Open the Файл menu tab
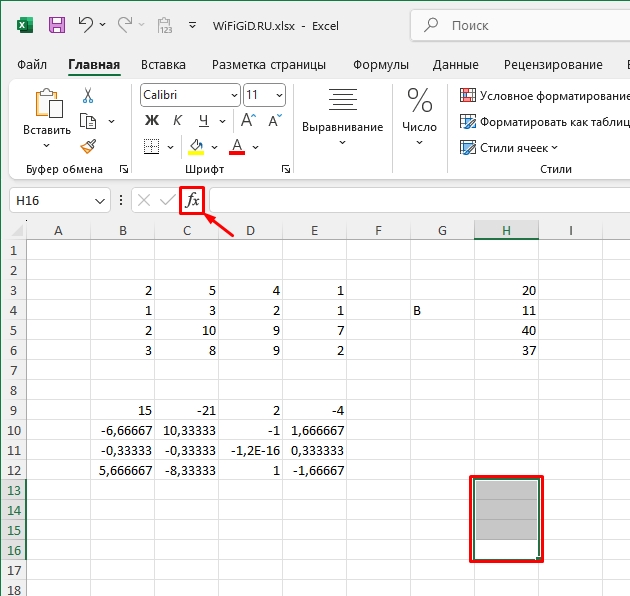 pyautogui.click(x=32, y=65)
